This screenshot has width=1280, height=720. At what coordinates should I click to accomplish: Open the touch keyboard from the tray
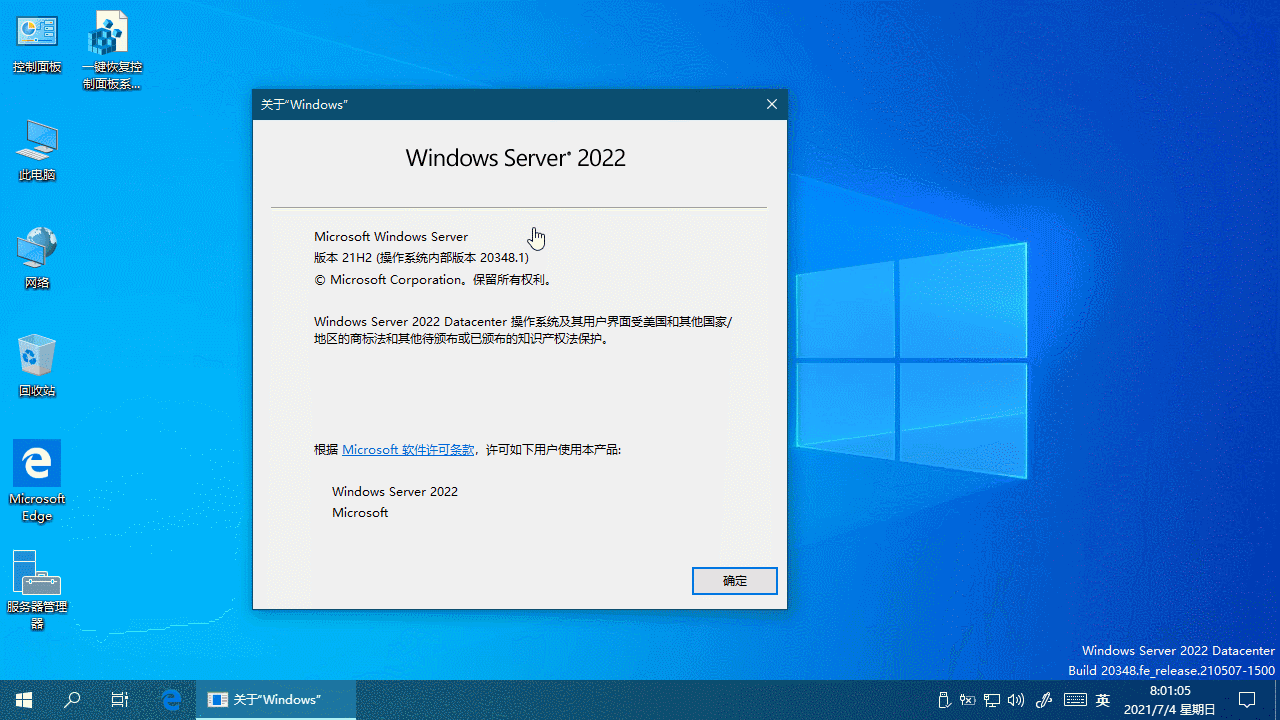1075,700
